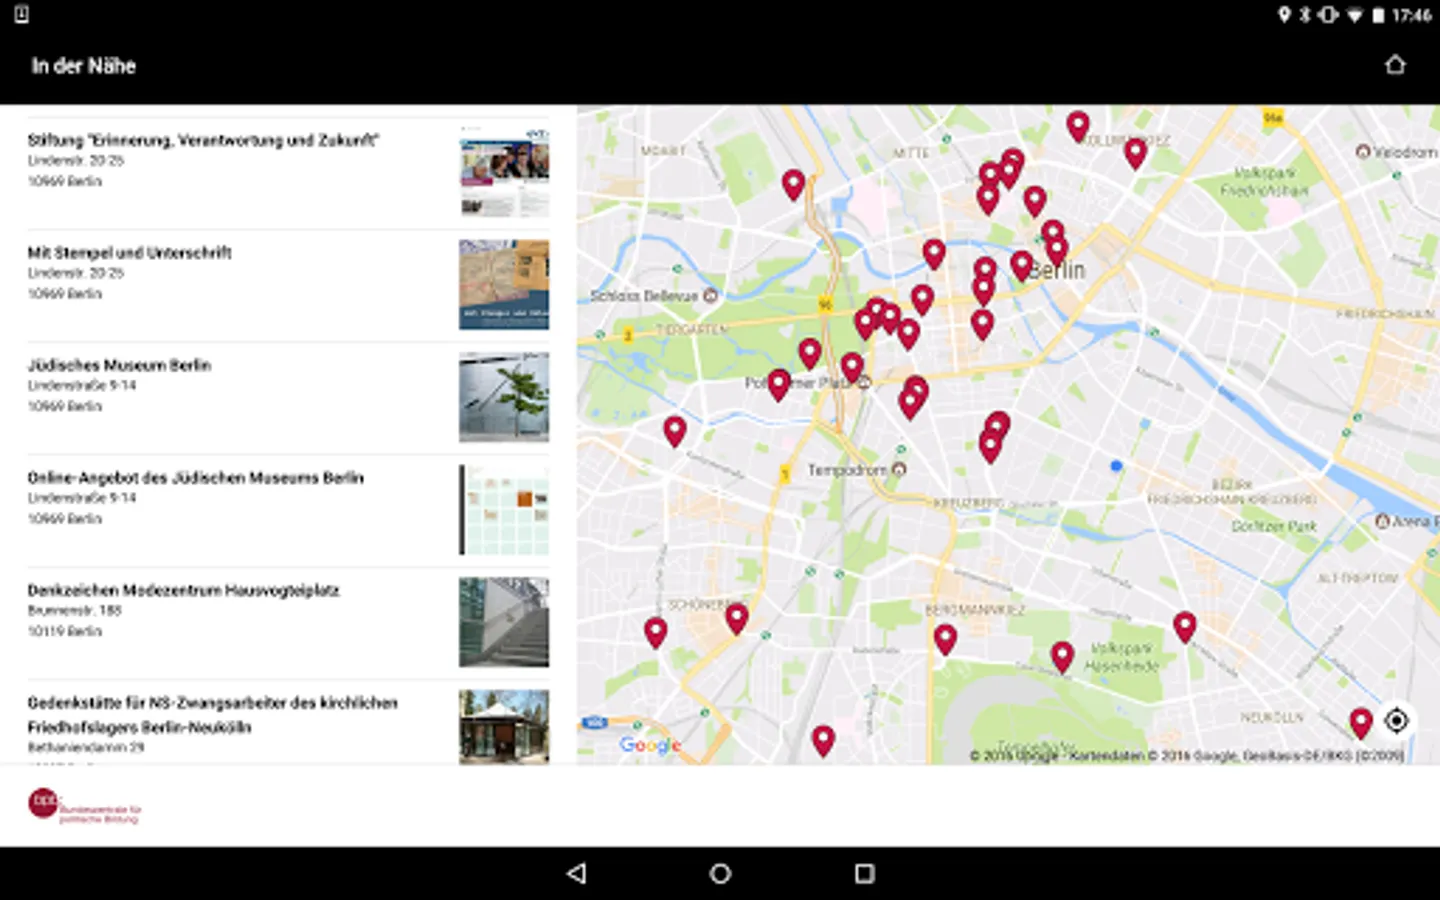This screenshot has width=1440, height=900.
Task: Select the pin beside the Berlin city label
Action: tap(1021, 265)
